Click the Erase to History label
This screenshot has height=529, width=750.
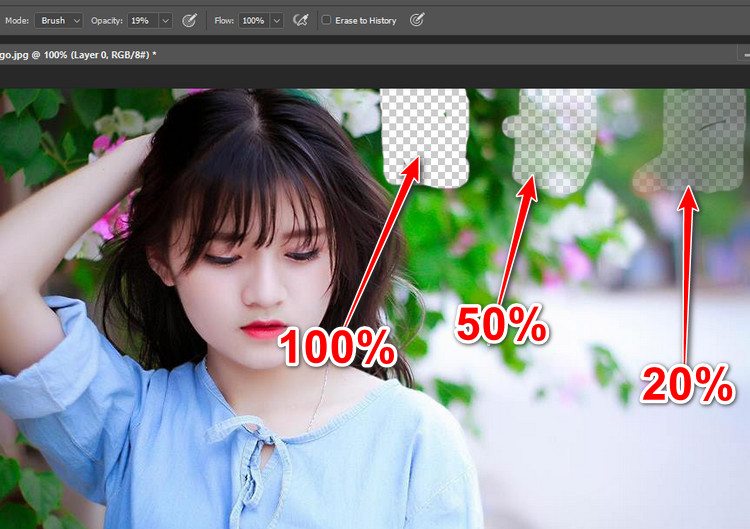tap(366, 21)
